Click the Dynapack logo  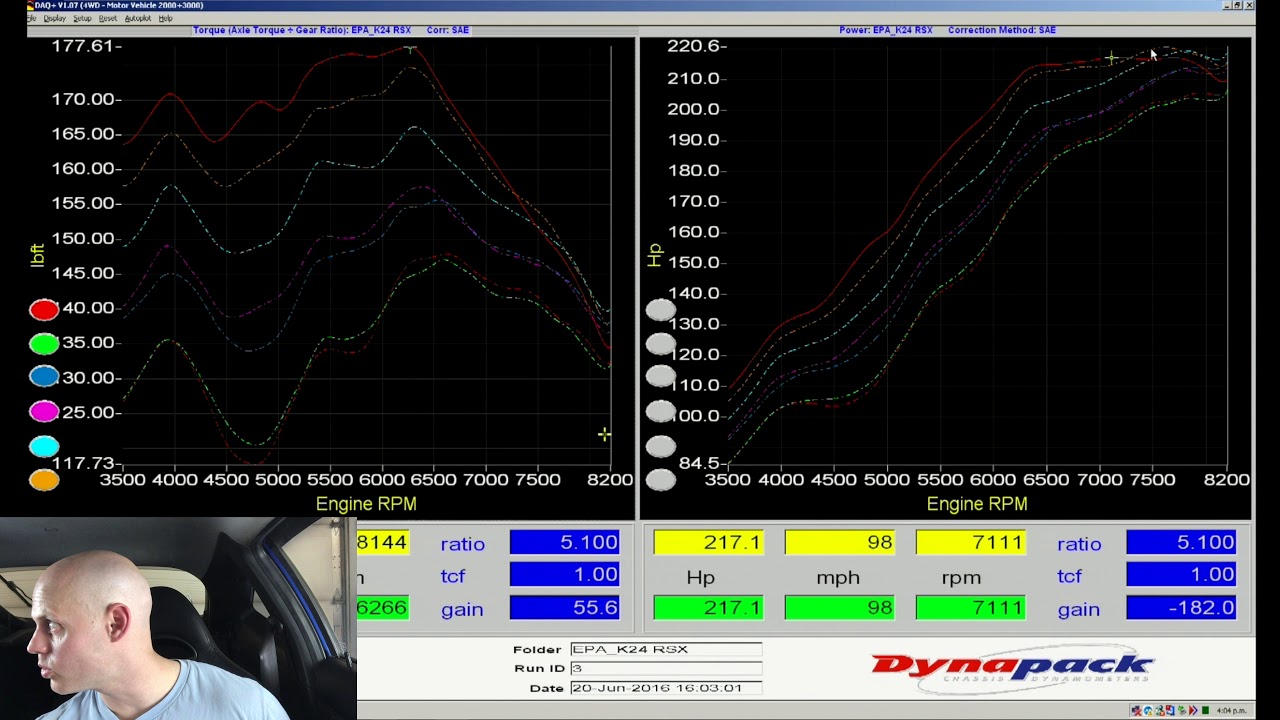[x=1012, y=669]
